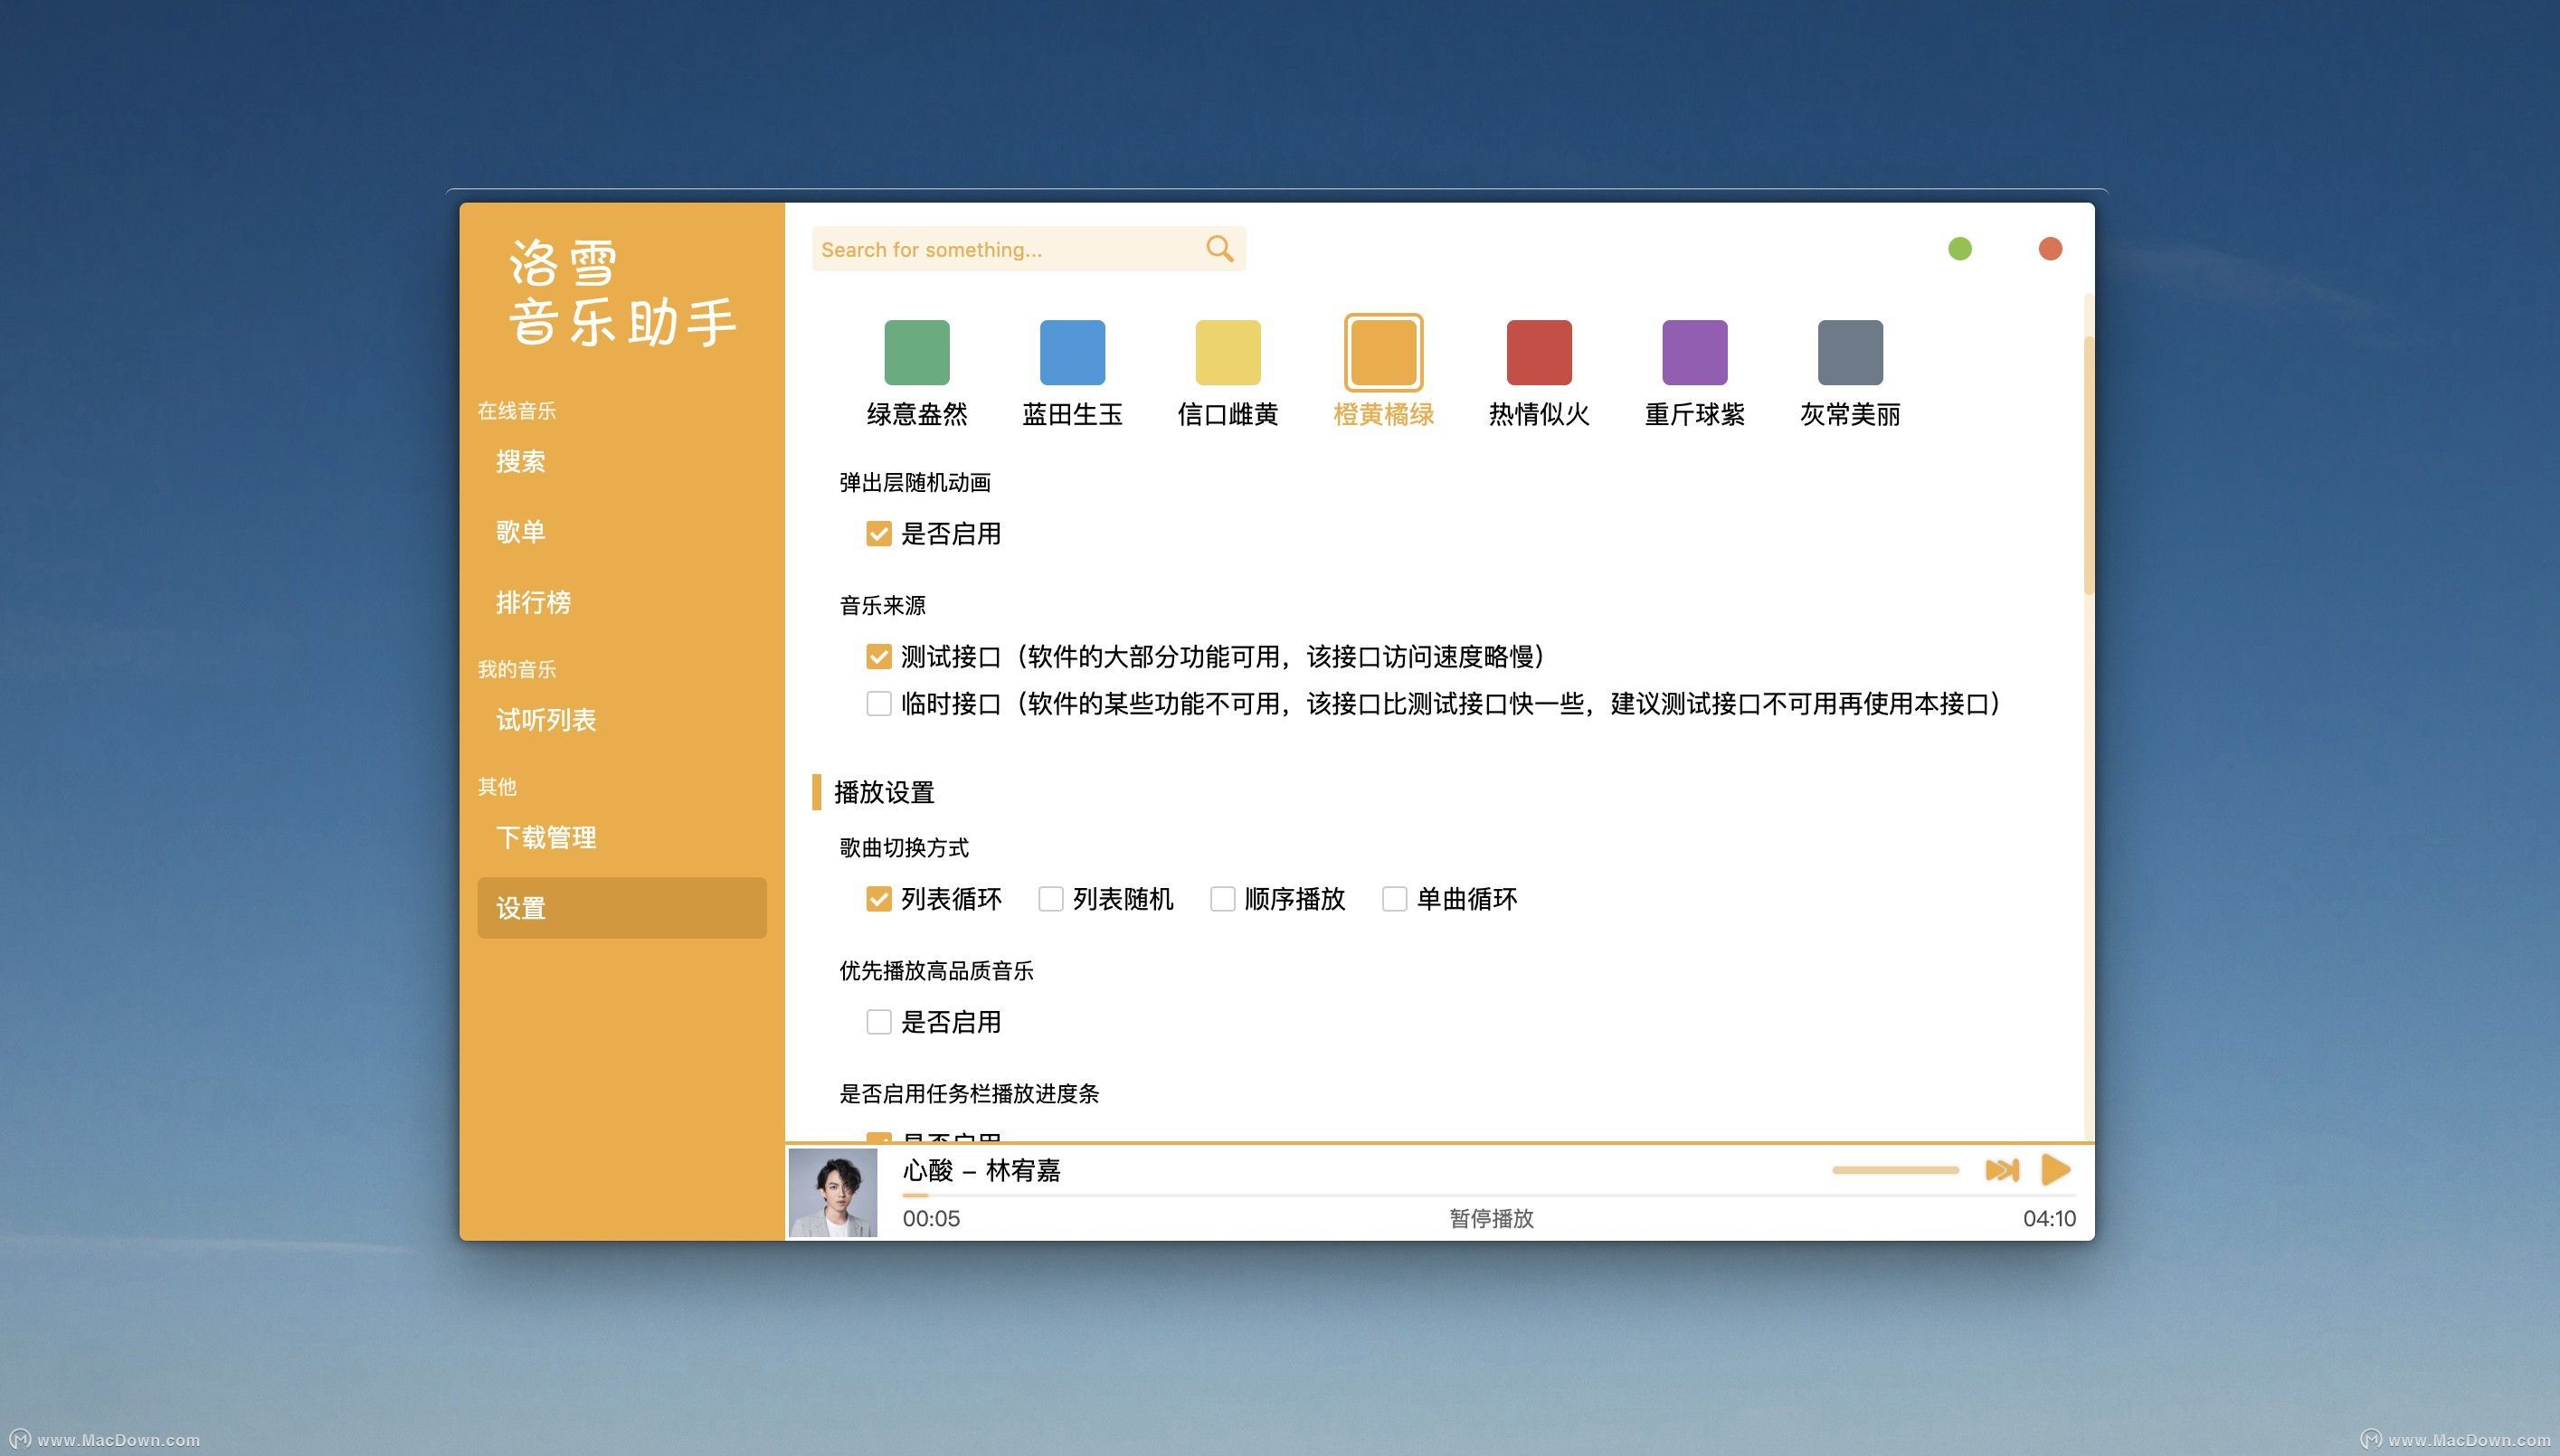Click the album cover thumbnail
Image resolution: width=2560 pixels, height=1456 pixels.
click(x=832, y=1192)
